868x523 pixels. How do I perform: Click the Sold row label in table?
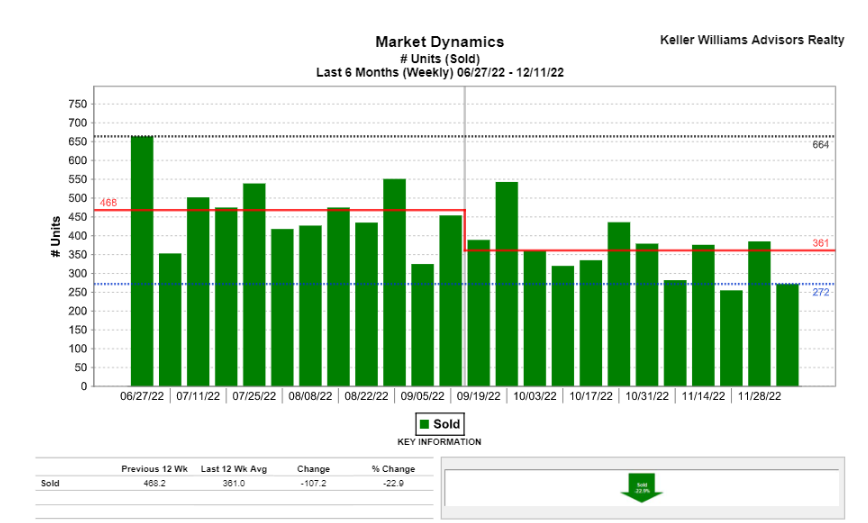pos(50,483)
